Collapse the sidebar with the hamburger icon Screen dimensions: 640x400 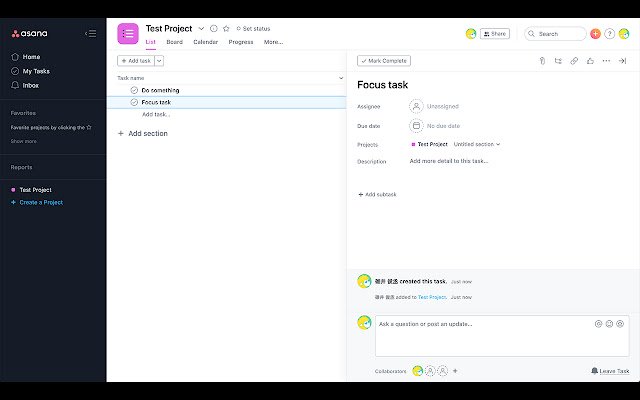pos(91,33)
